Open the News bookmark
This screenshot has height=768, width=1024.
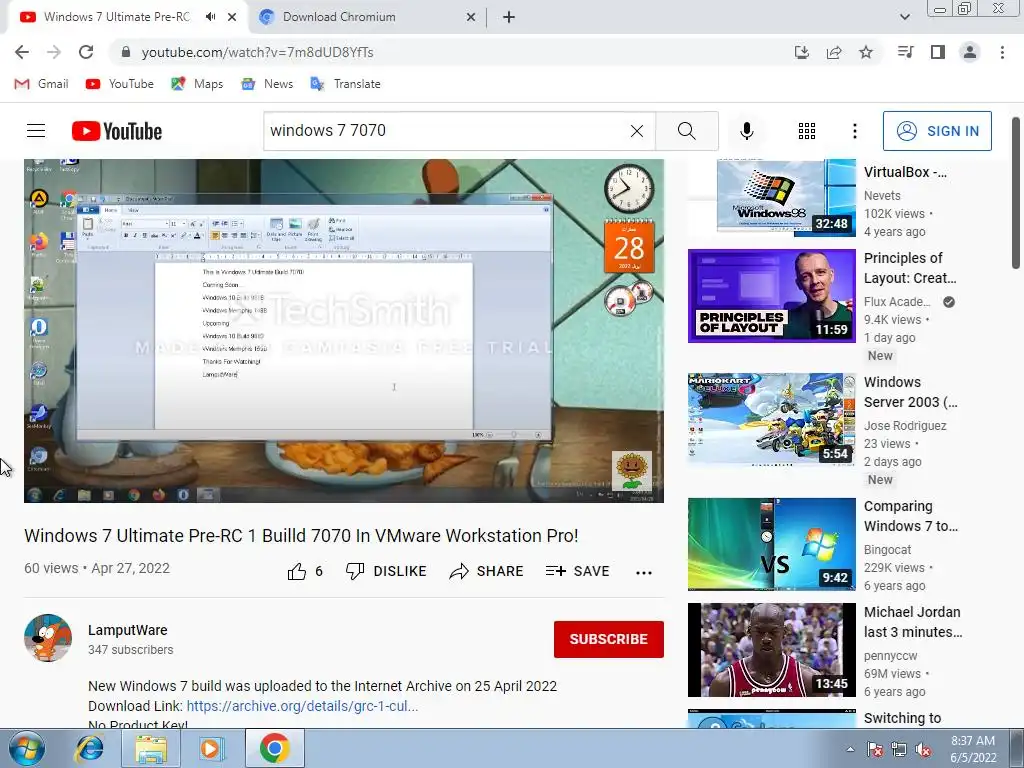pos(267,84)
